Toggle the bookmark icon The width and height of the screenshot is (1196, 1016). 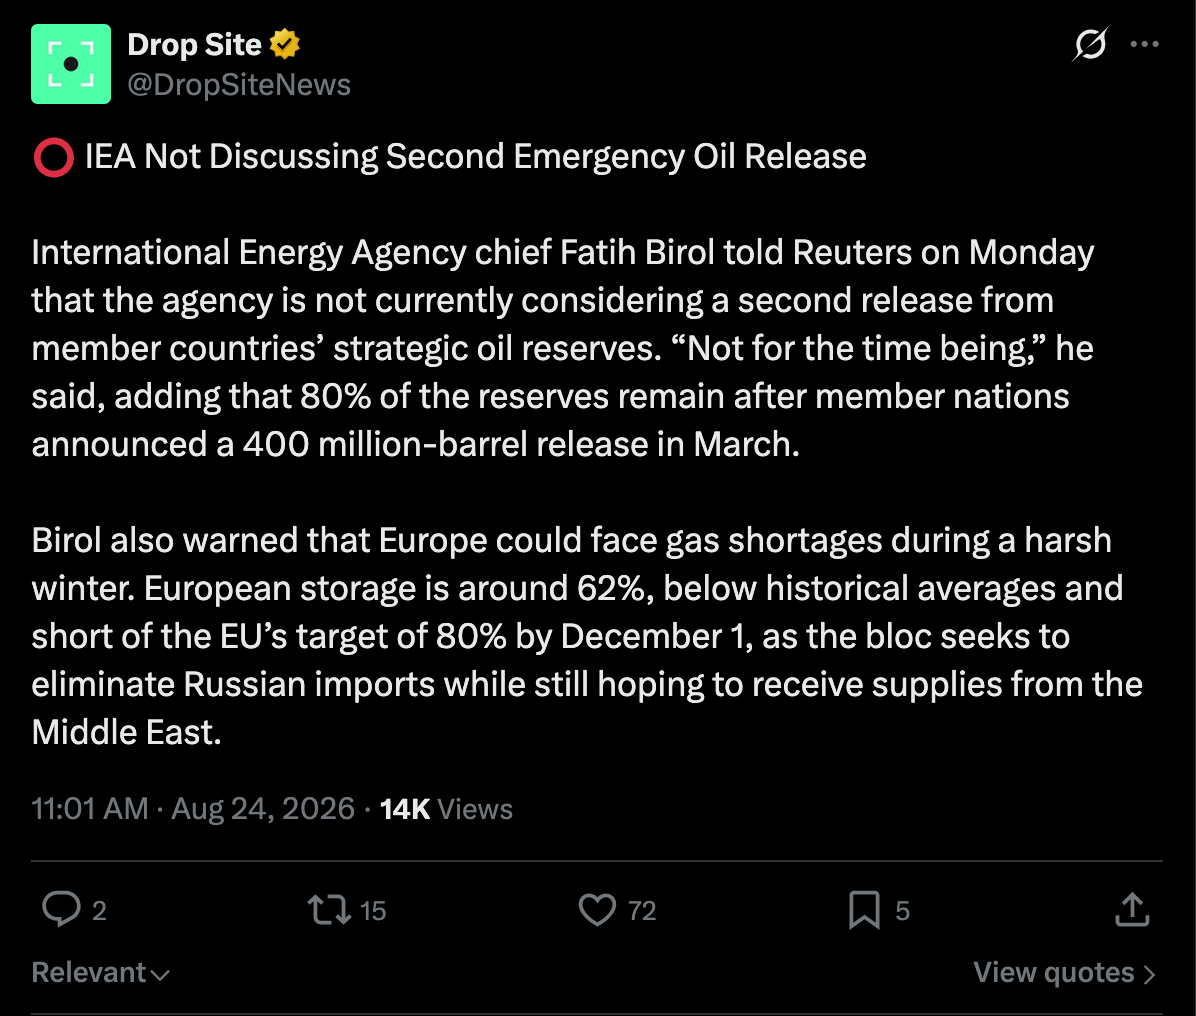point(864,910)
